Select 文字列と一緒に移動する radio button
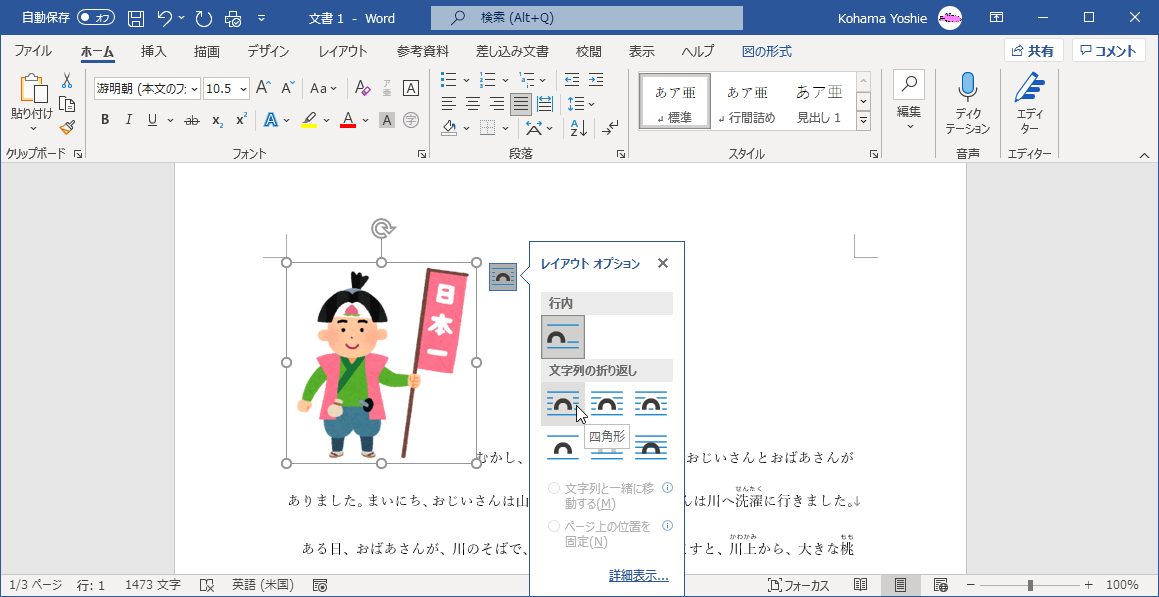This screenshot has width=1159, height=597. coord(554,488)
